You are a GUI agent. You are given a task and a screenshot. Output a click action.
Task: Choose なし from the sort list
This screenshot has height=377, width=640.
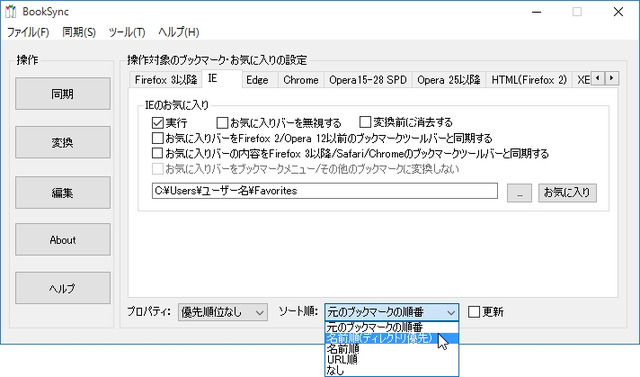[391, 370]
